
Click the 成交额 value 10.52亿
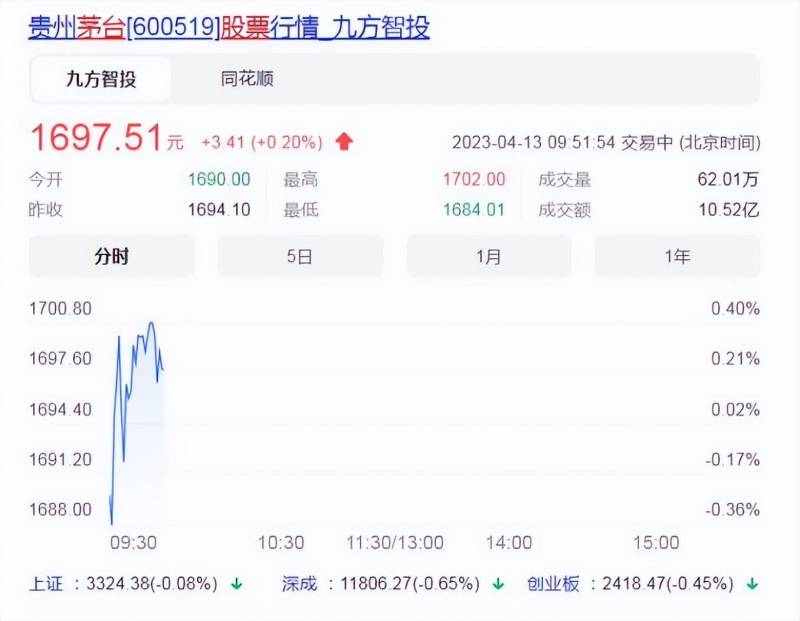[x=729, y=210]
